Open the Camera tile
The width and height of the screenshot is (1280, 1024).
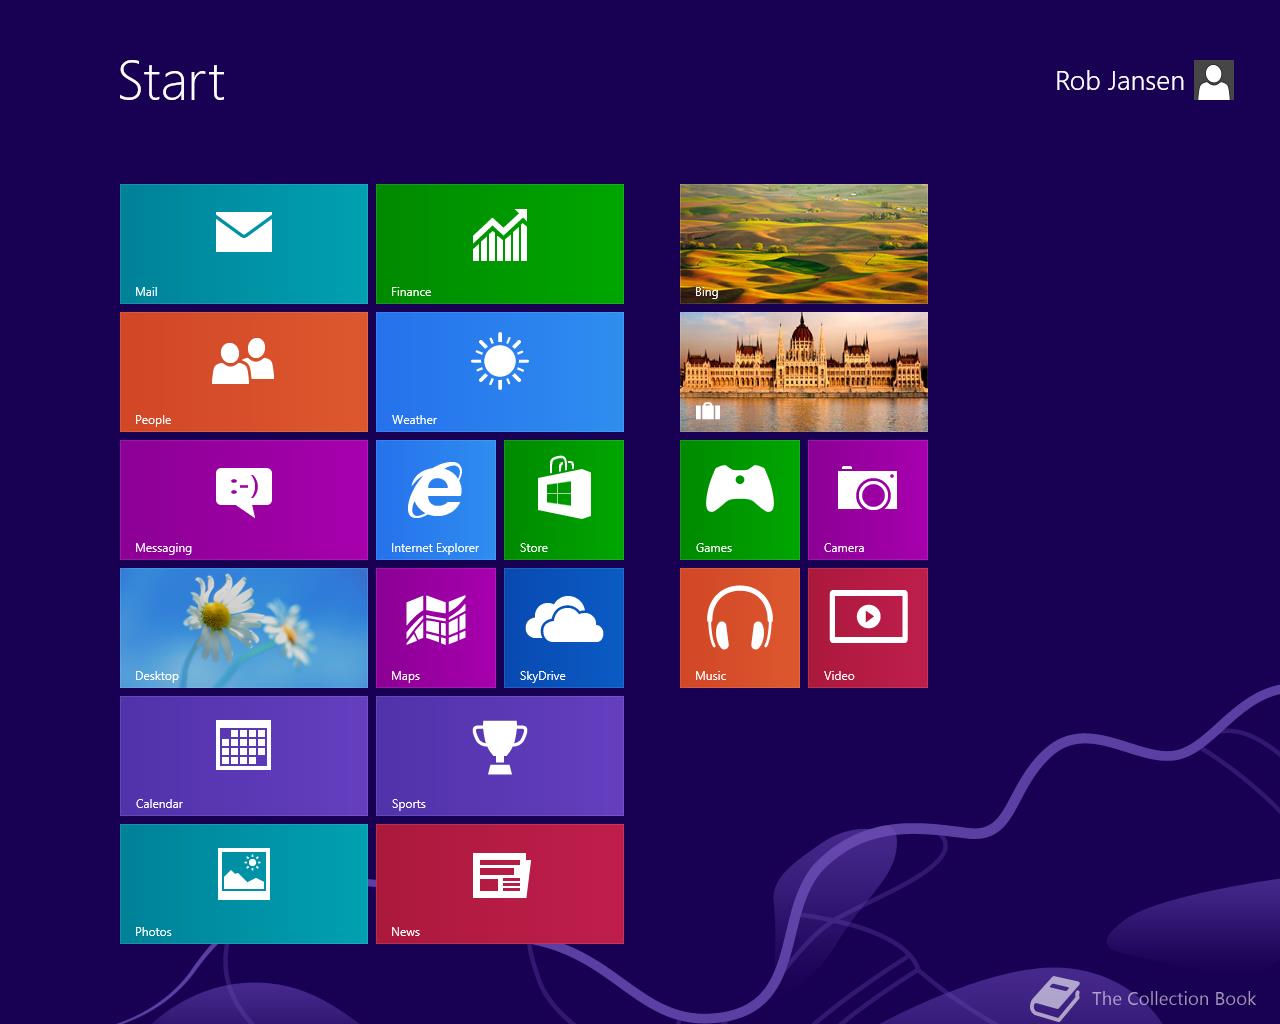868,500
